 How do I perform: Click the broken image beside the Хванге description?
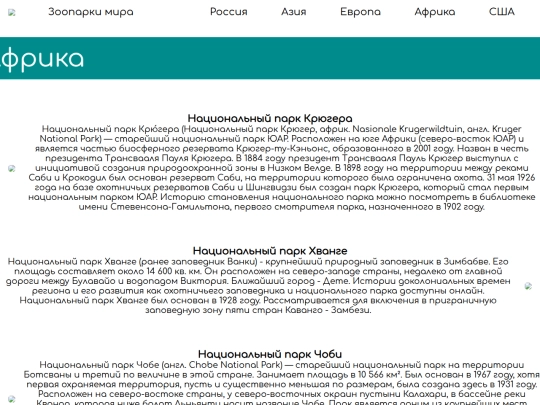(528, 286)
